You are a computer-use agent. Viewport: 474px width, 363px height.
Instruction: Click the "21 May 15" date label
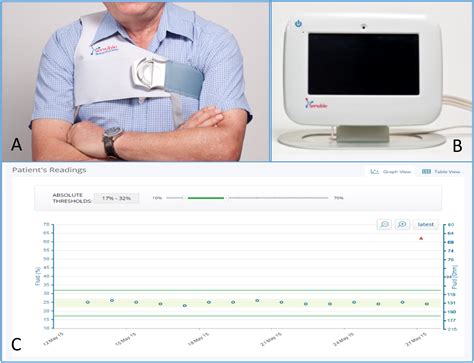point(272,340)
